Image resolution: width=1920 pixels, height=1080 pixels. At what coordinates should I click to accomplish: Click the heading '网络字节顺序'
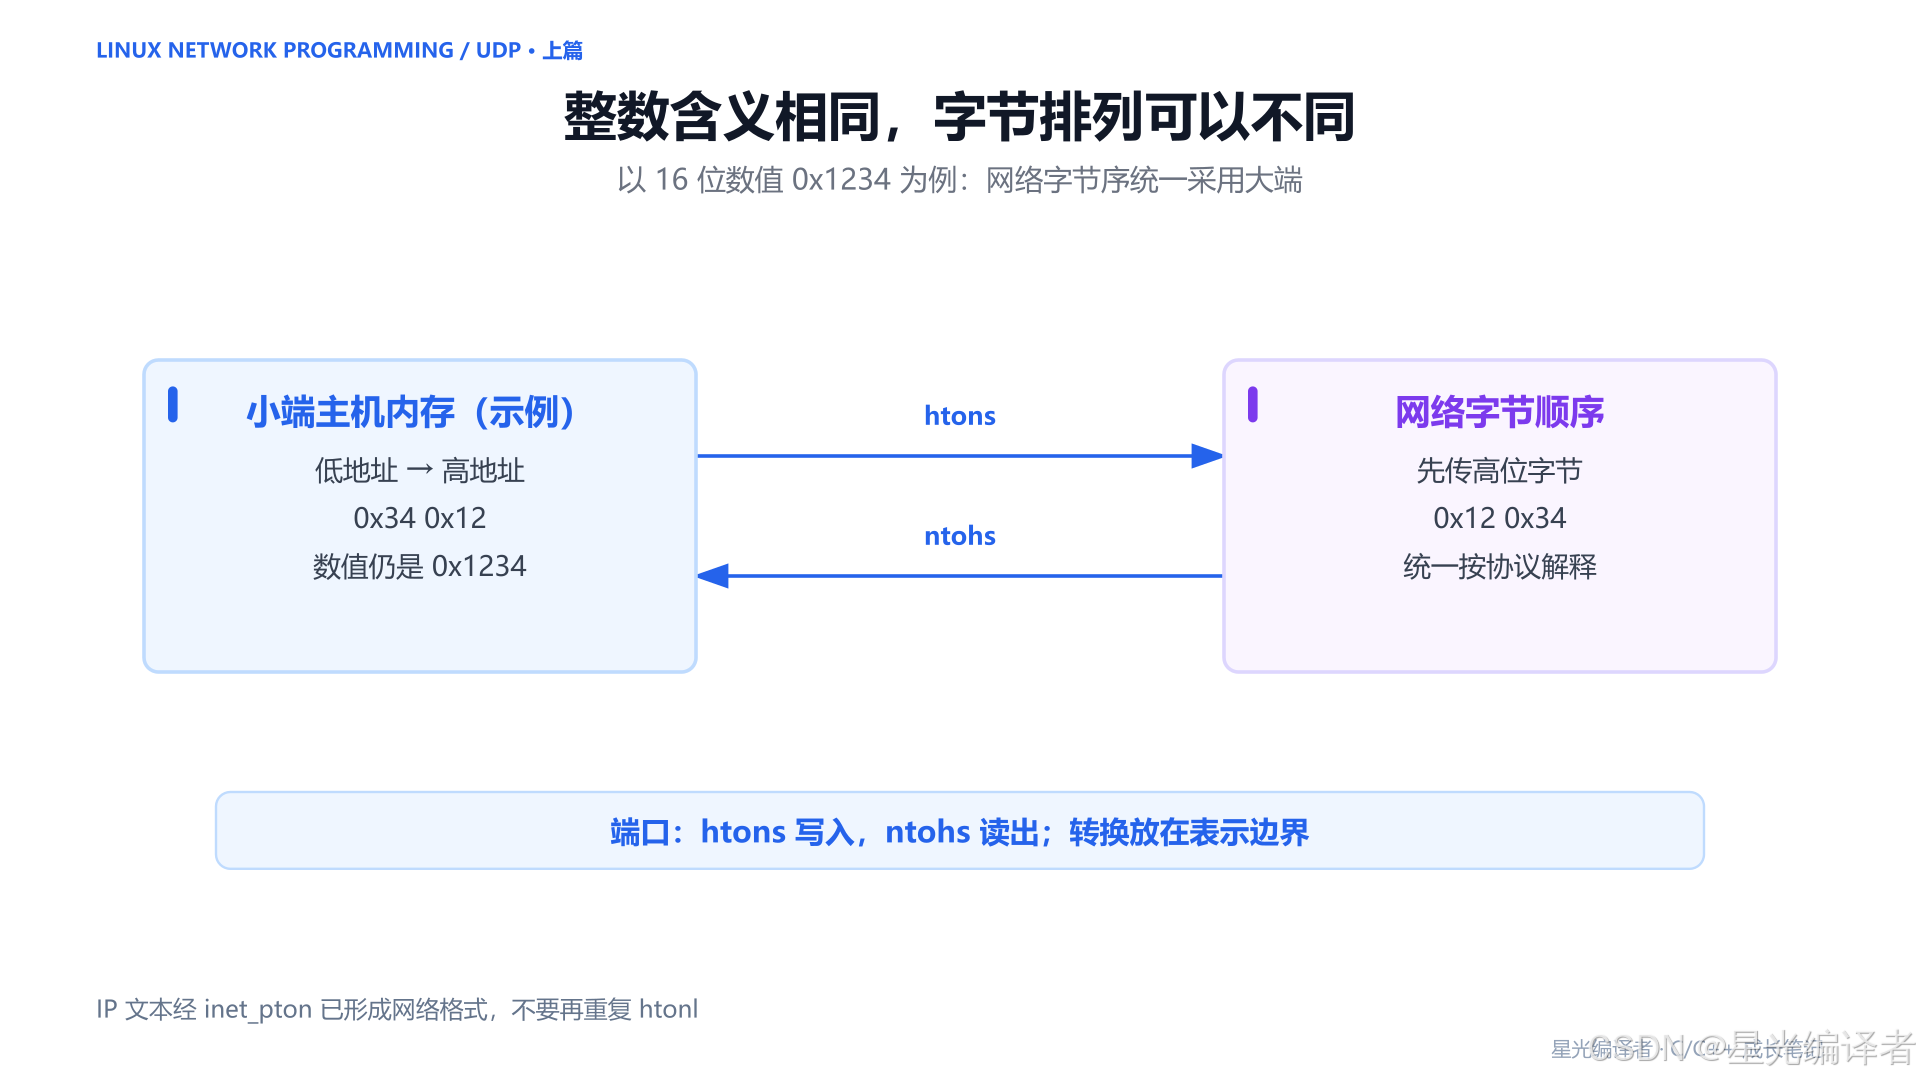1499,412
